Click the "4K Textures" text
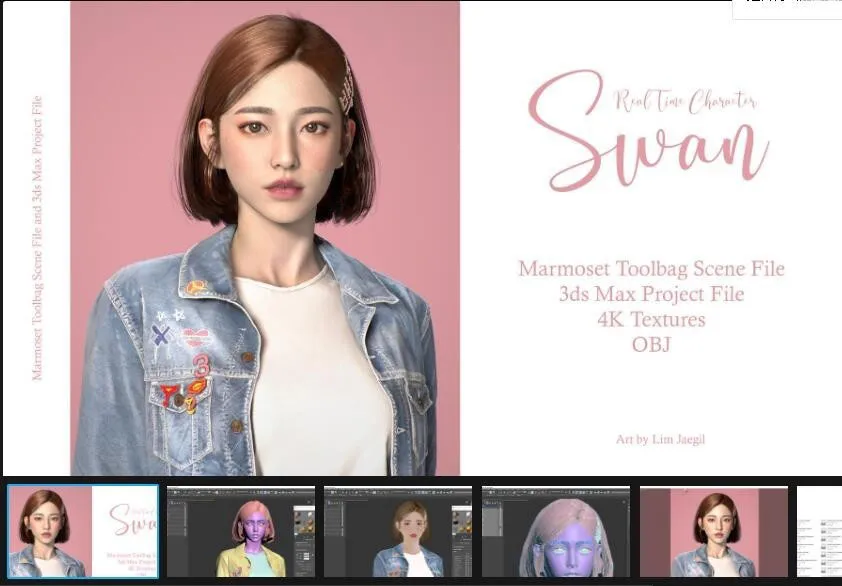Screen dimensions: 842x586 point(651,320)
